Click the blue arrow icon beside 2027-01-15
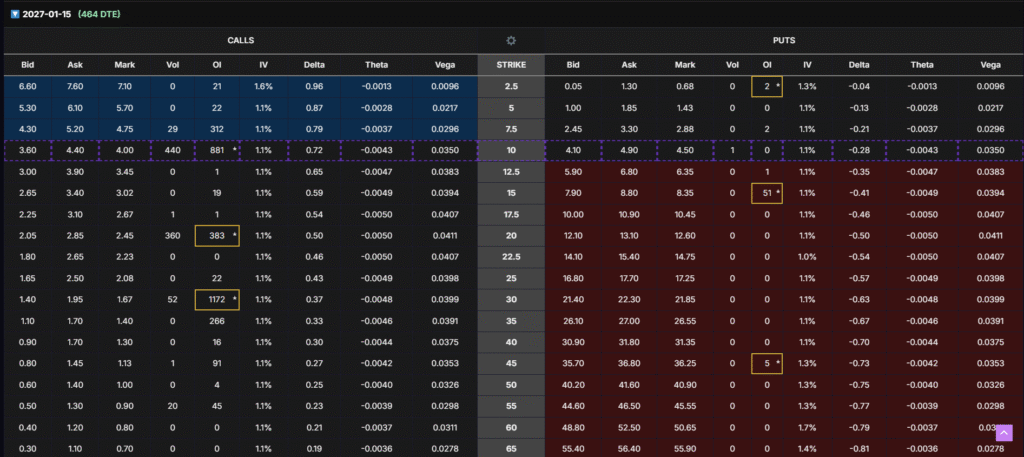The width and height of the screenshot is (1024, 457). pos(13,14)
